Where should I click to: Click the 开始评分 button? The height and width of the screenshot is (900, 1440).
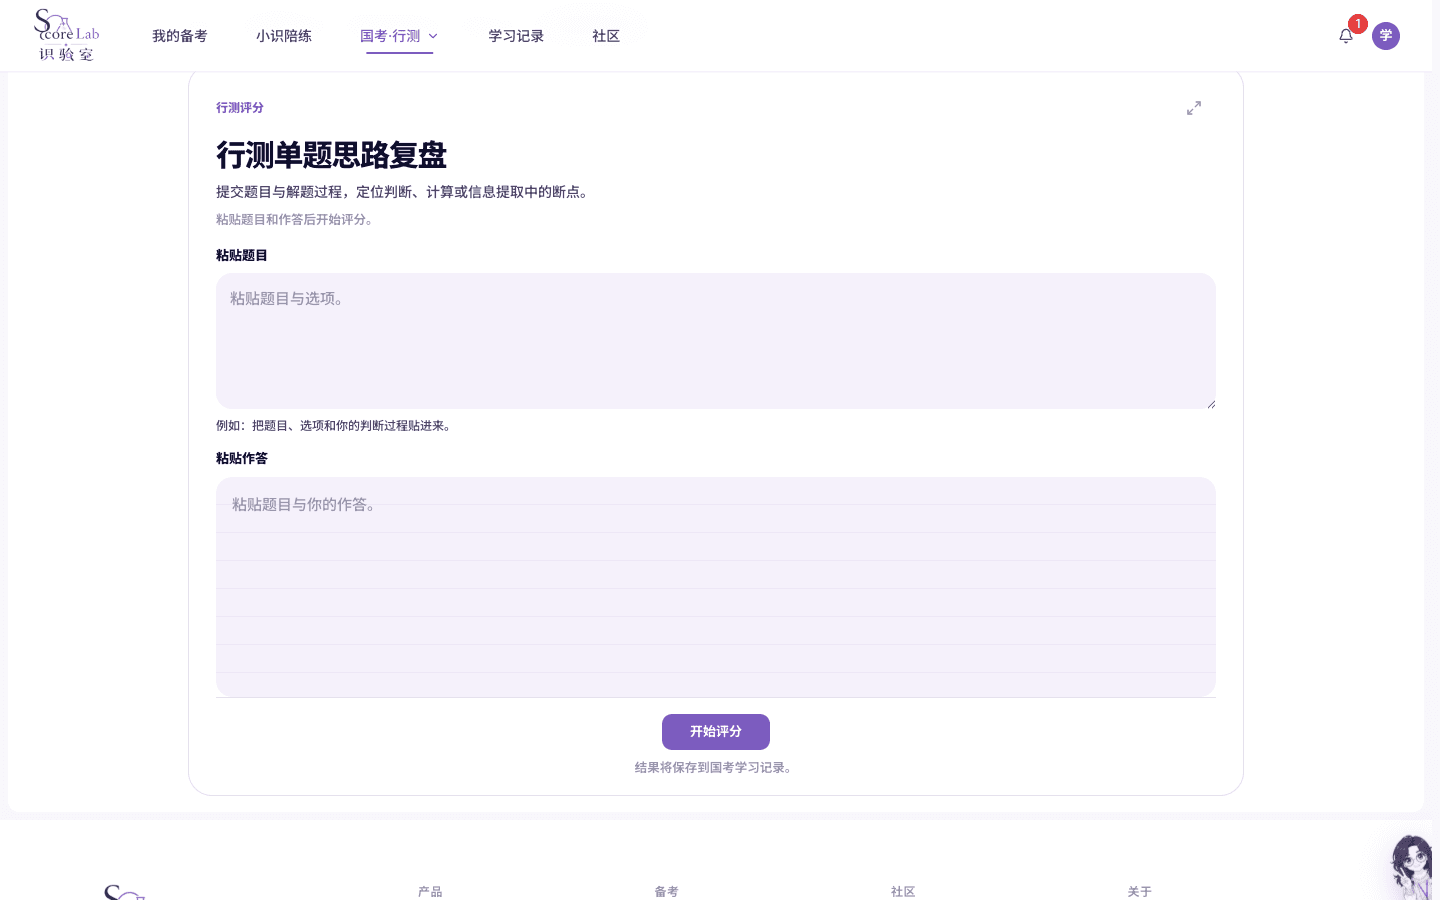[x=716, y=732]
